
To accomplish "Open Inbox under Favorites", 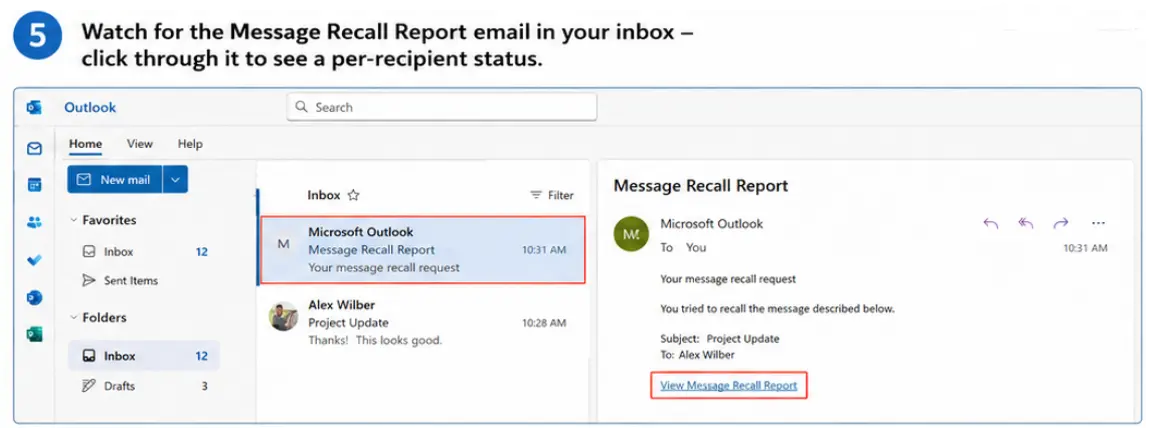I will click(144, 252).
